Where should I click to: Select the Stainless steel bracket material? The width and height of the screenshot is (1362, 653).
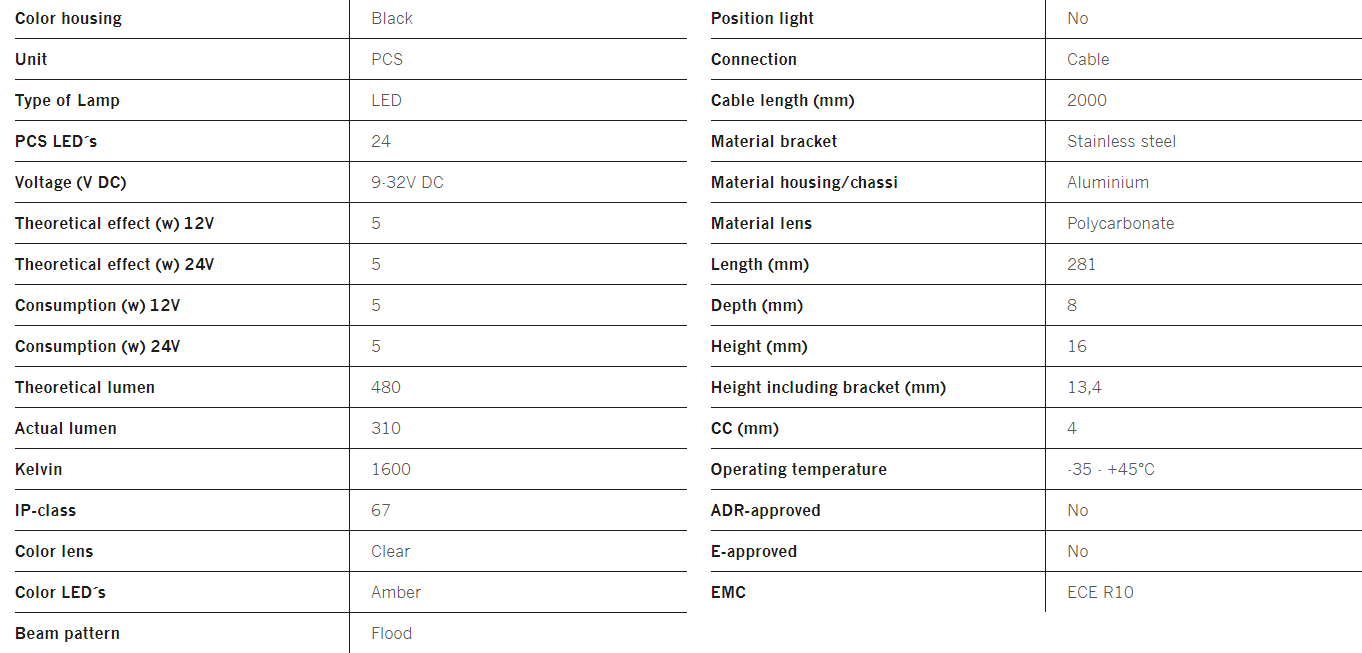click(1121, 141)
